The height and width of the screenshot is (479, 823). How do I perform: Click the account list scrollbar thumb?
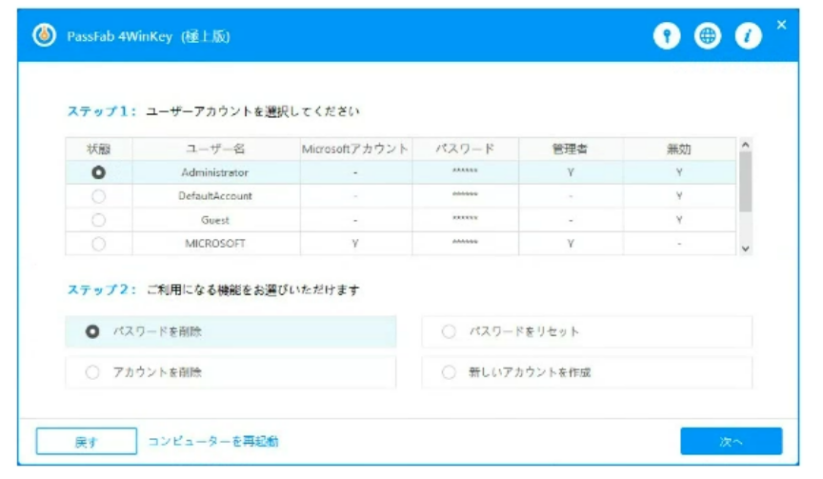[745, 182]
